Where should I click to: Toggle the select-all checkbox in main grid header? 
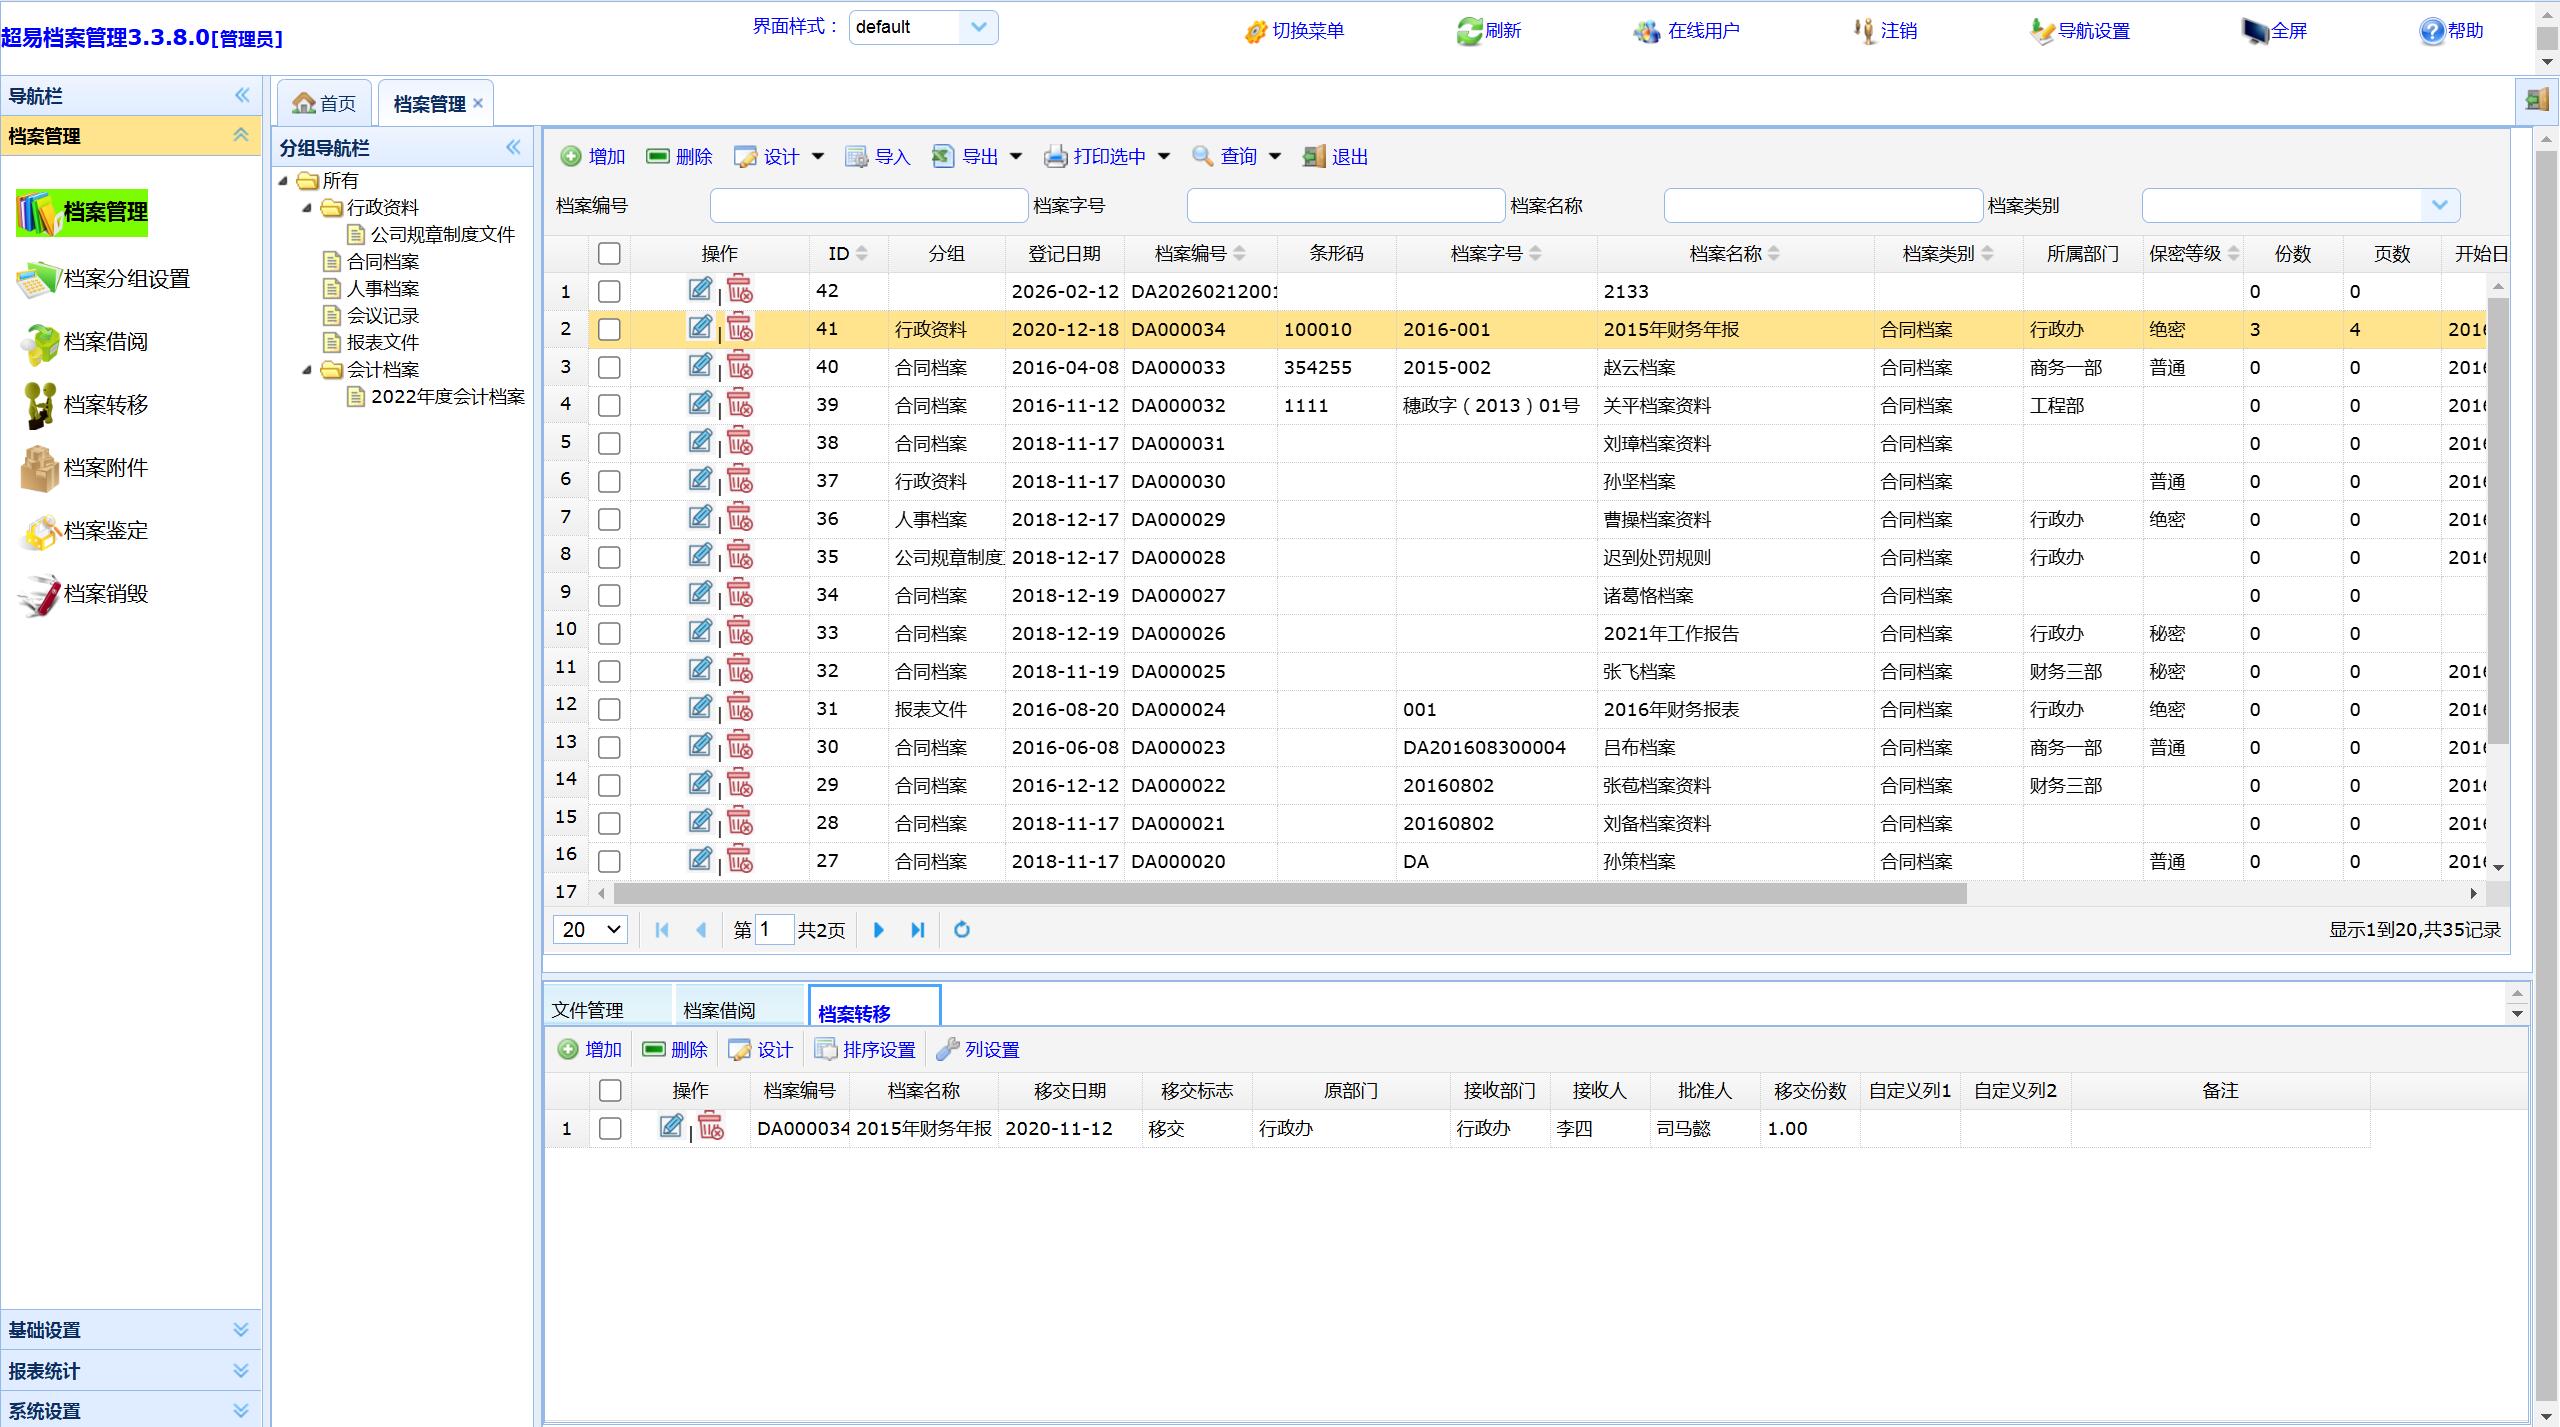609,254
